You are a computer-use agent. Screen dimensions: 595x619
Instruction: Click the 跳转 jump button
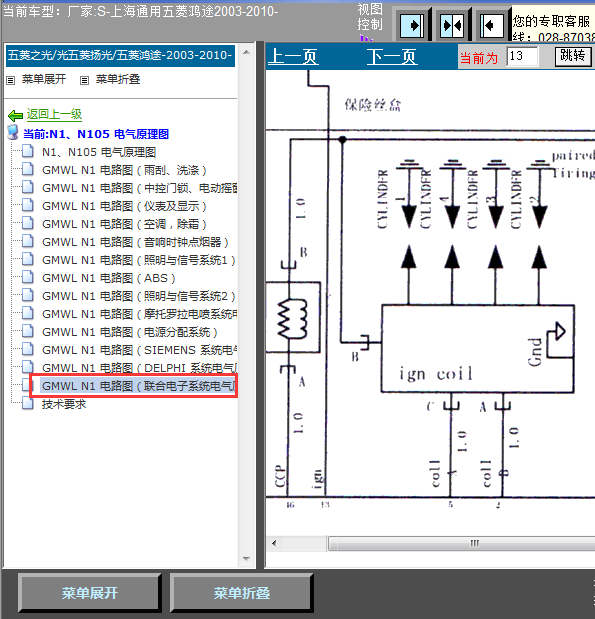click(573, 56)
